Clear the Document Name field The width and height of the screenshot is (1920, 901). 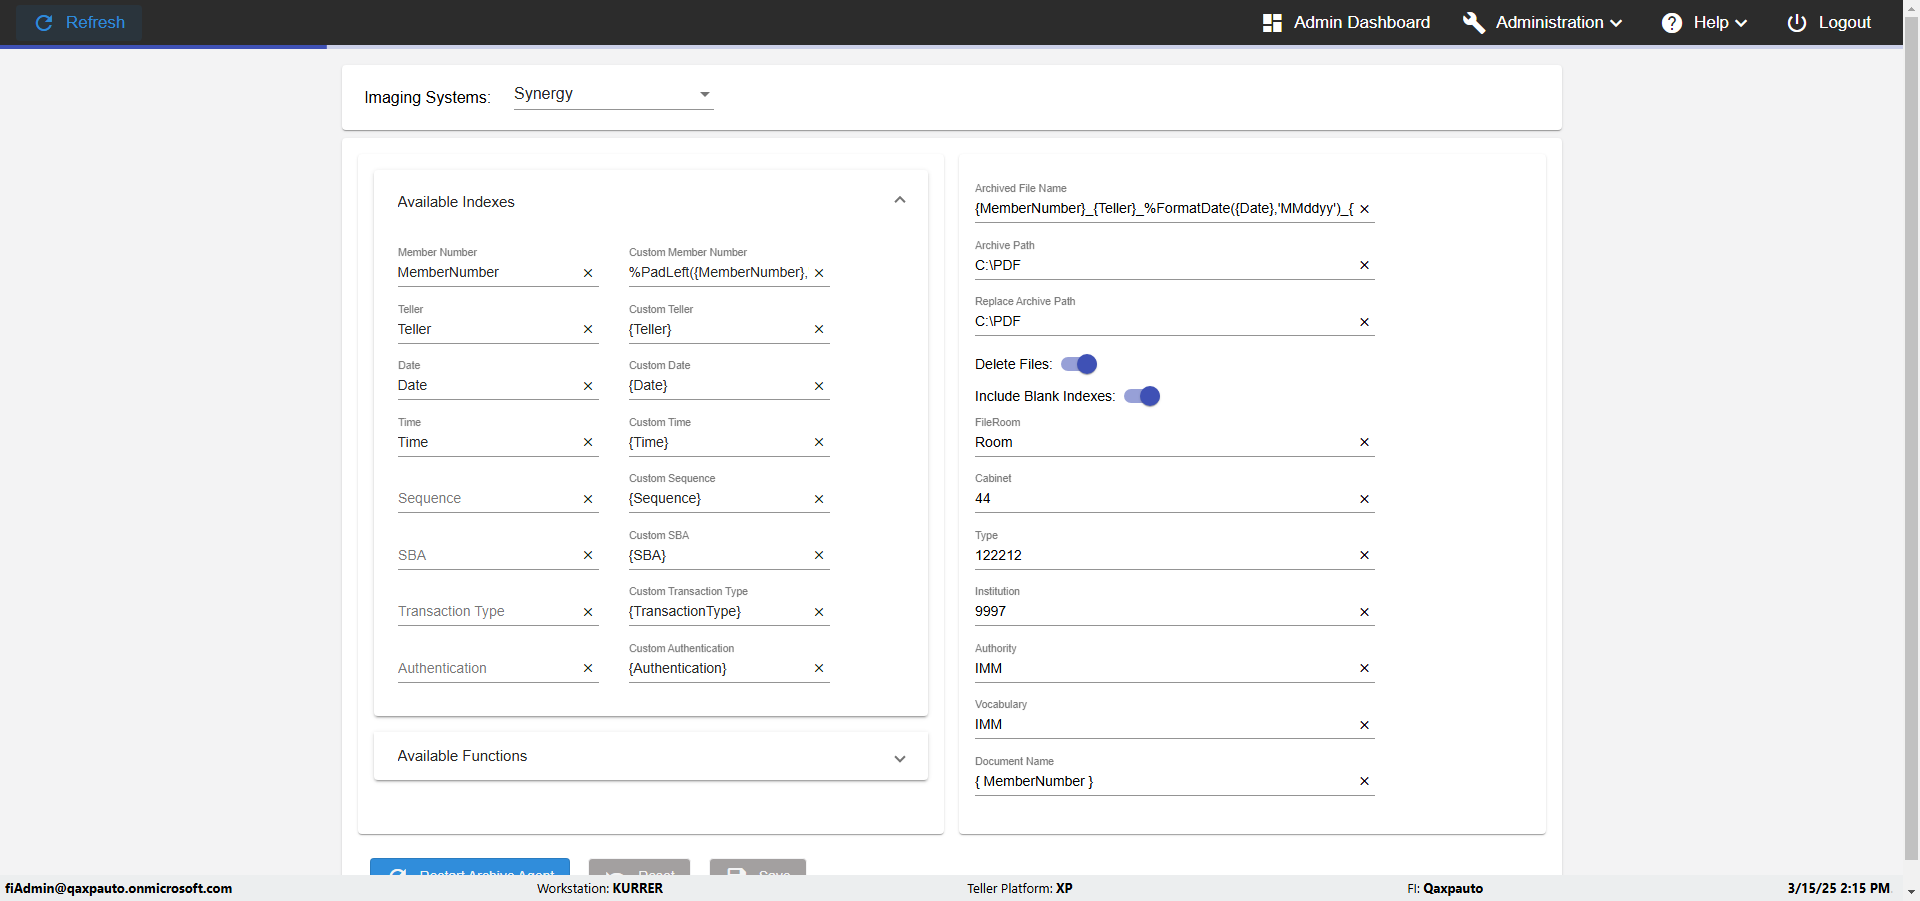(x=1364, y=781)
